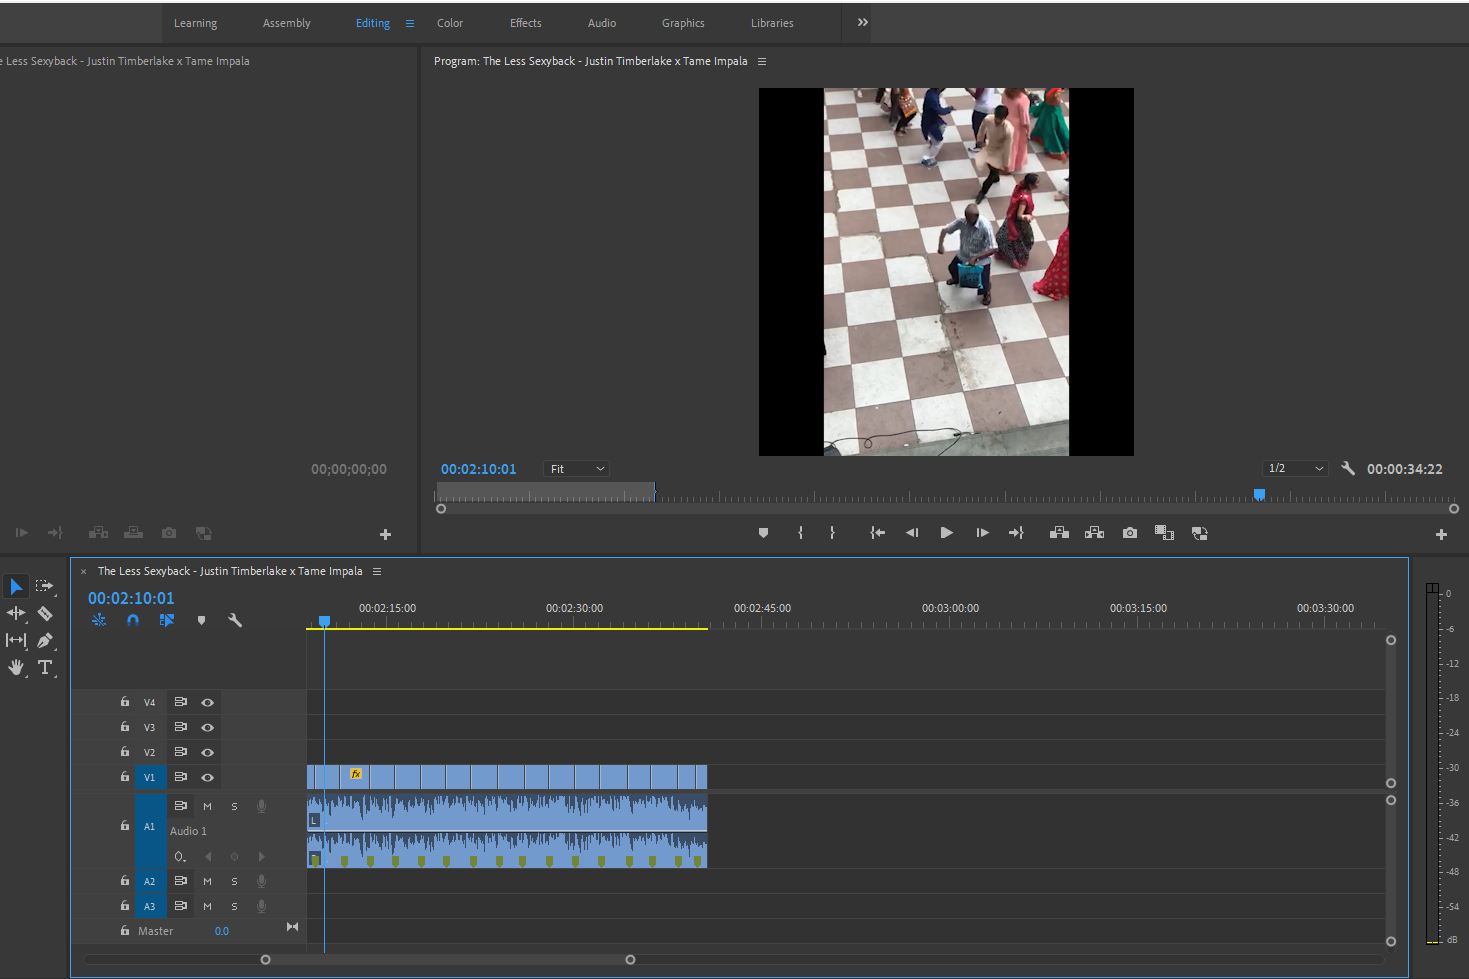Mute track A1

point(207,806)
